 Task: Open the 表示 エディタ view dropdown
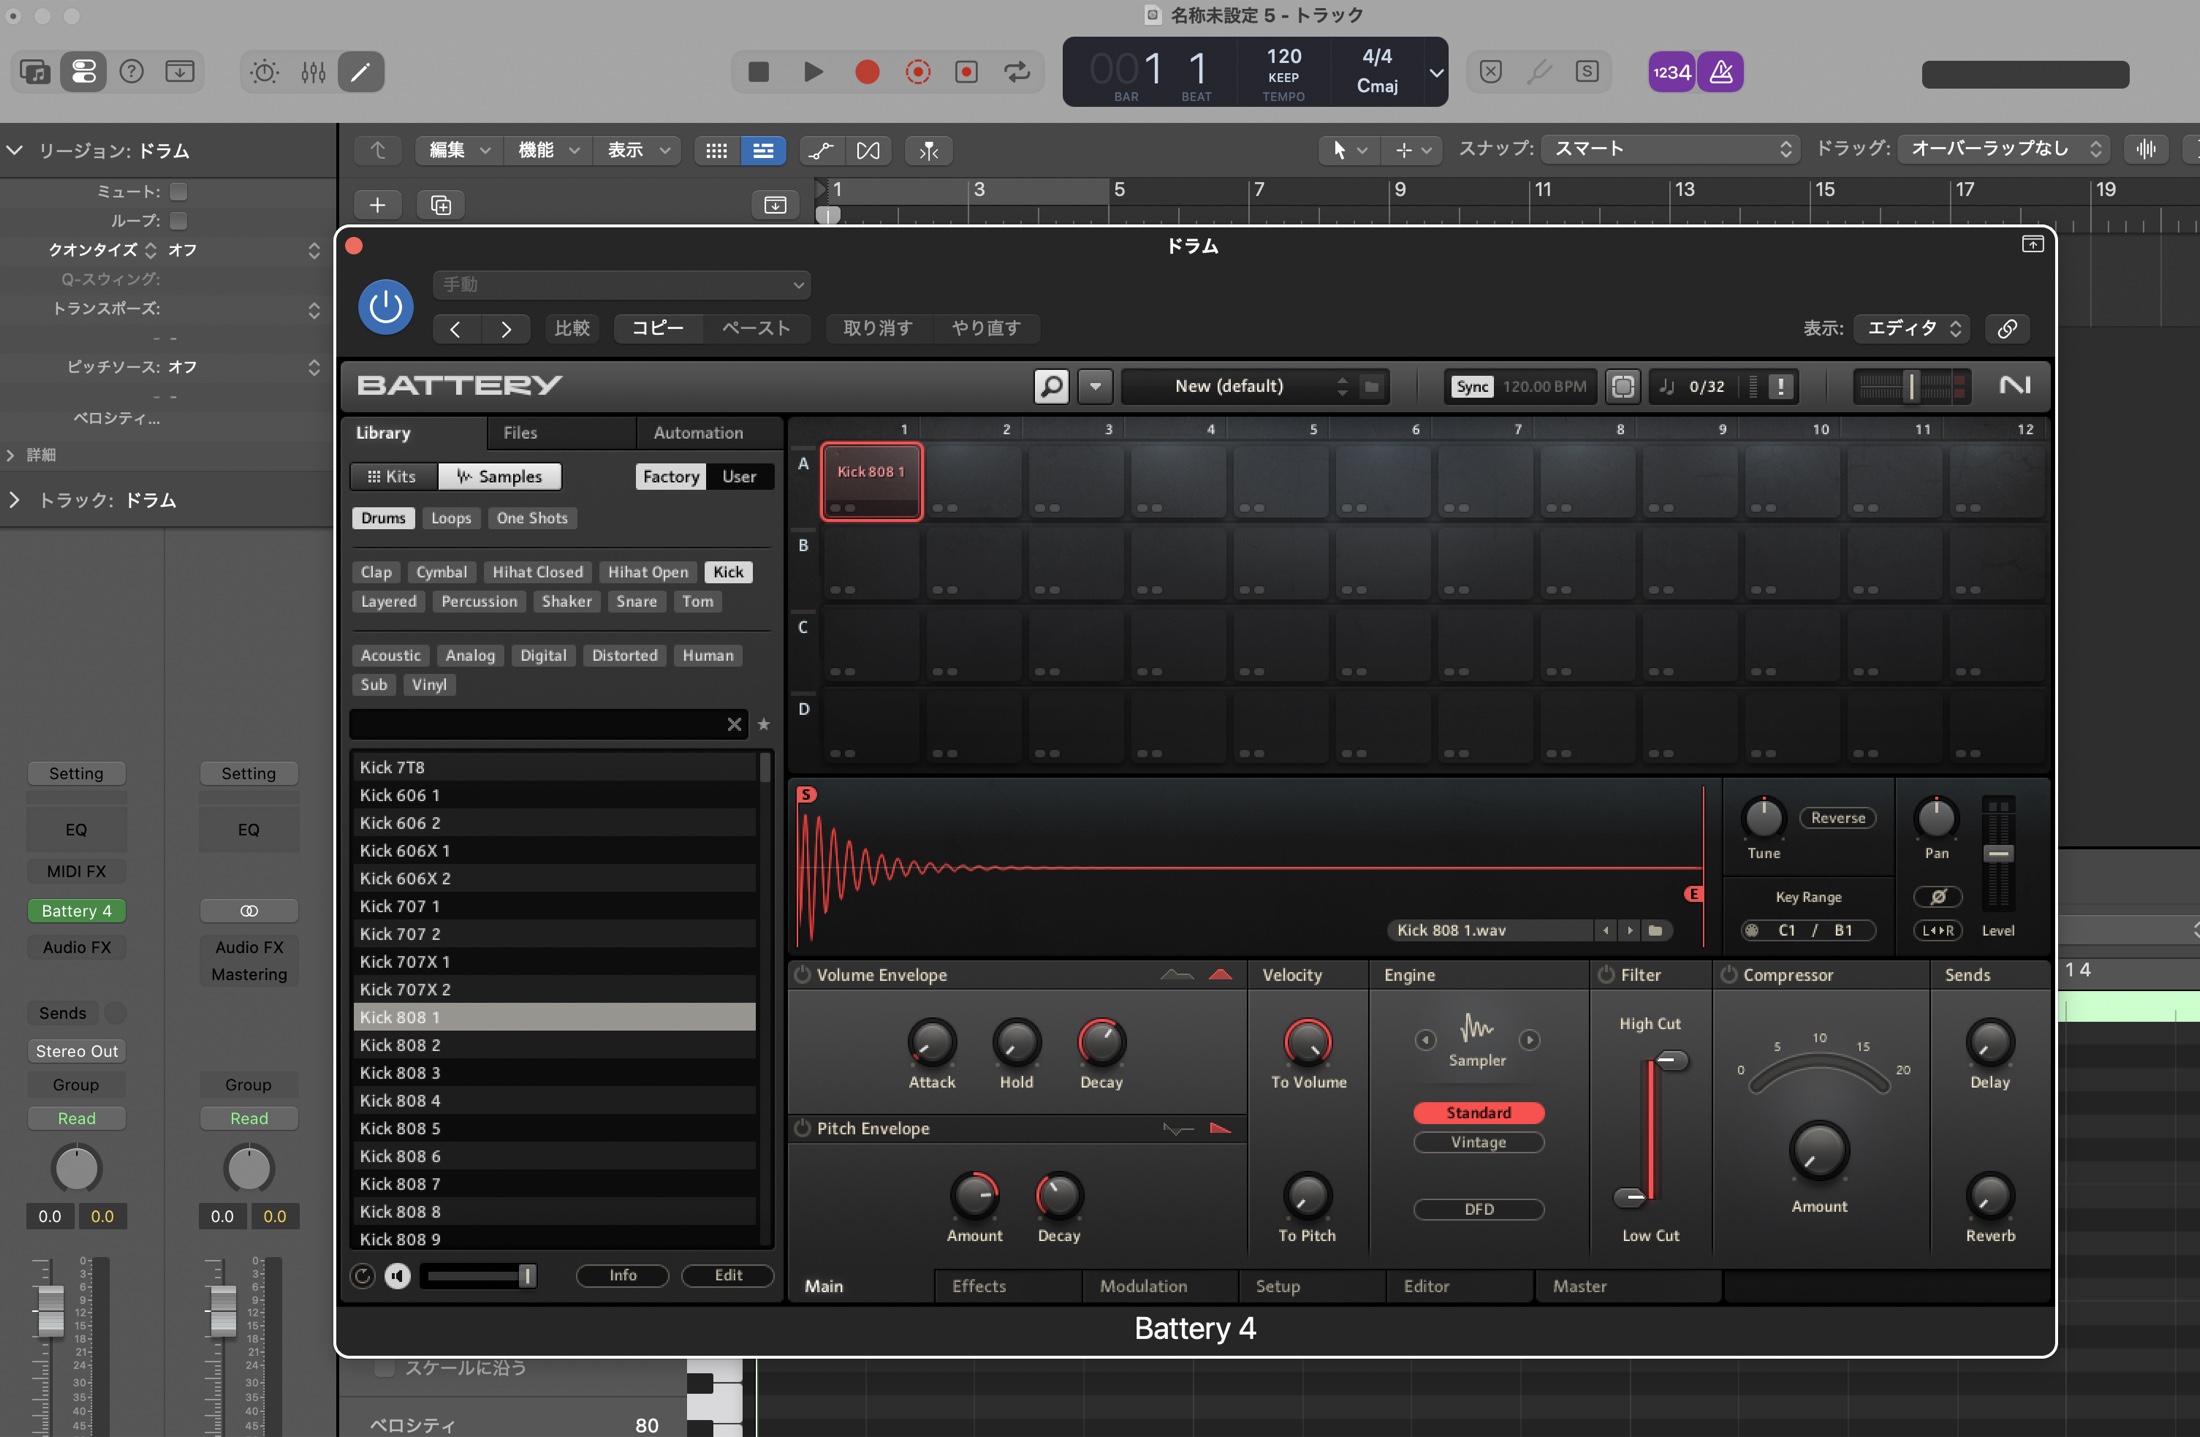click(x=1913, y=328)
